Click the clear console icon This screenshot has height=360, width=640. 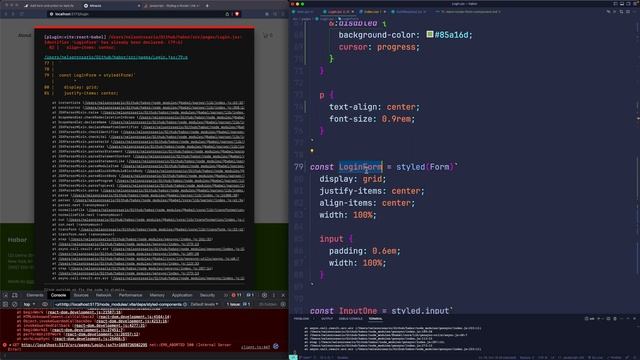pos(15,304)
